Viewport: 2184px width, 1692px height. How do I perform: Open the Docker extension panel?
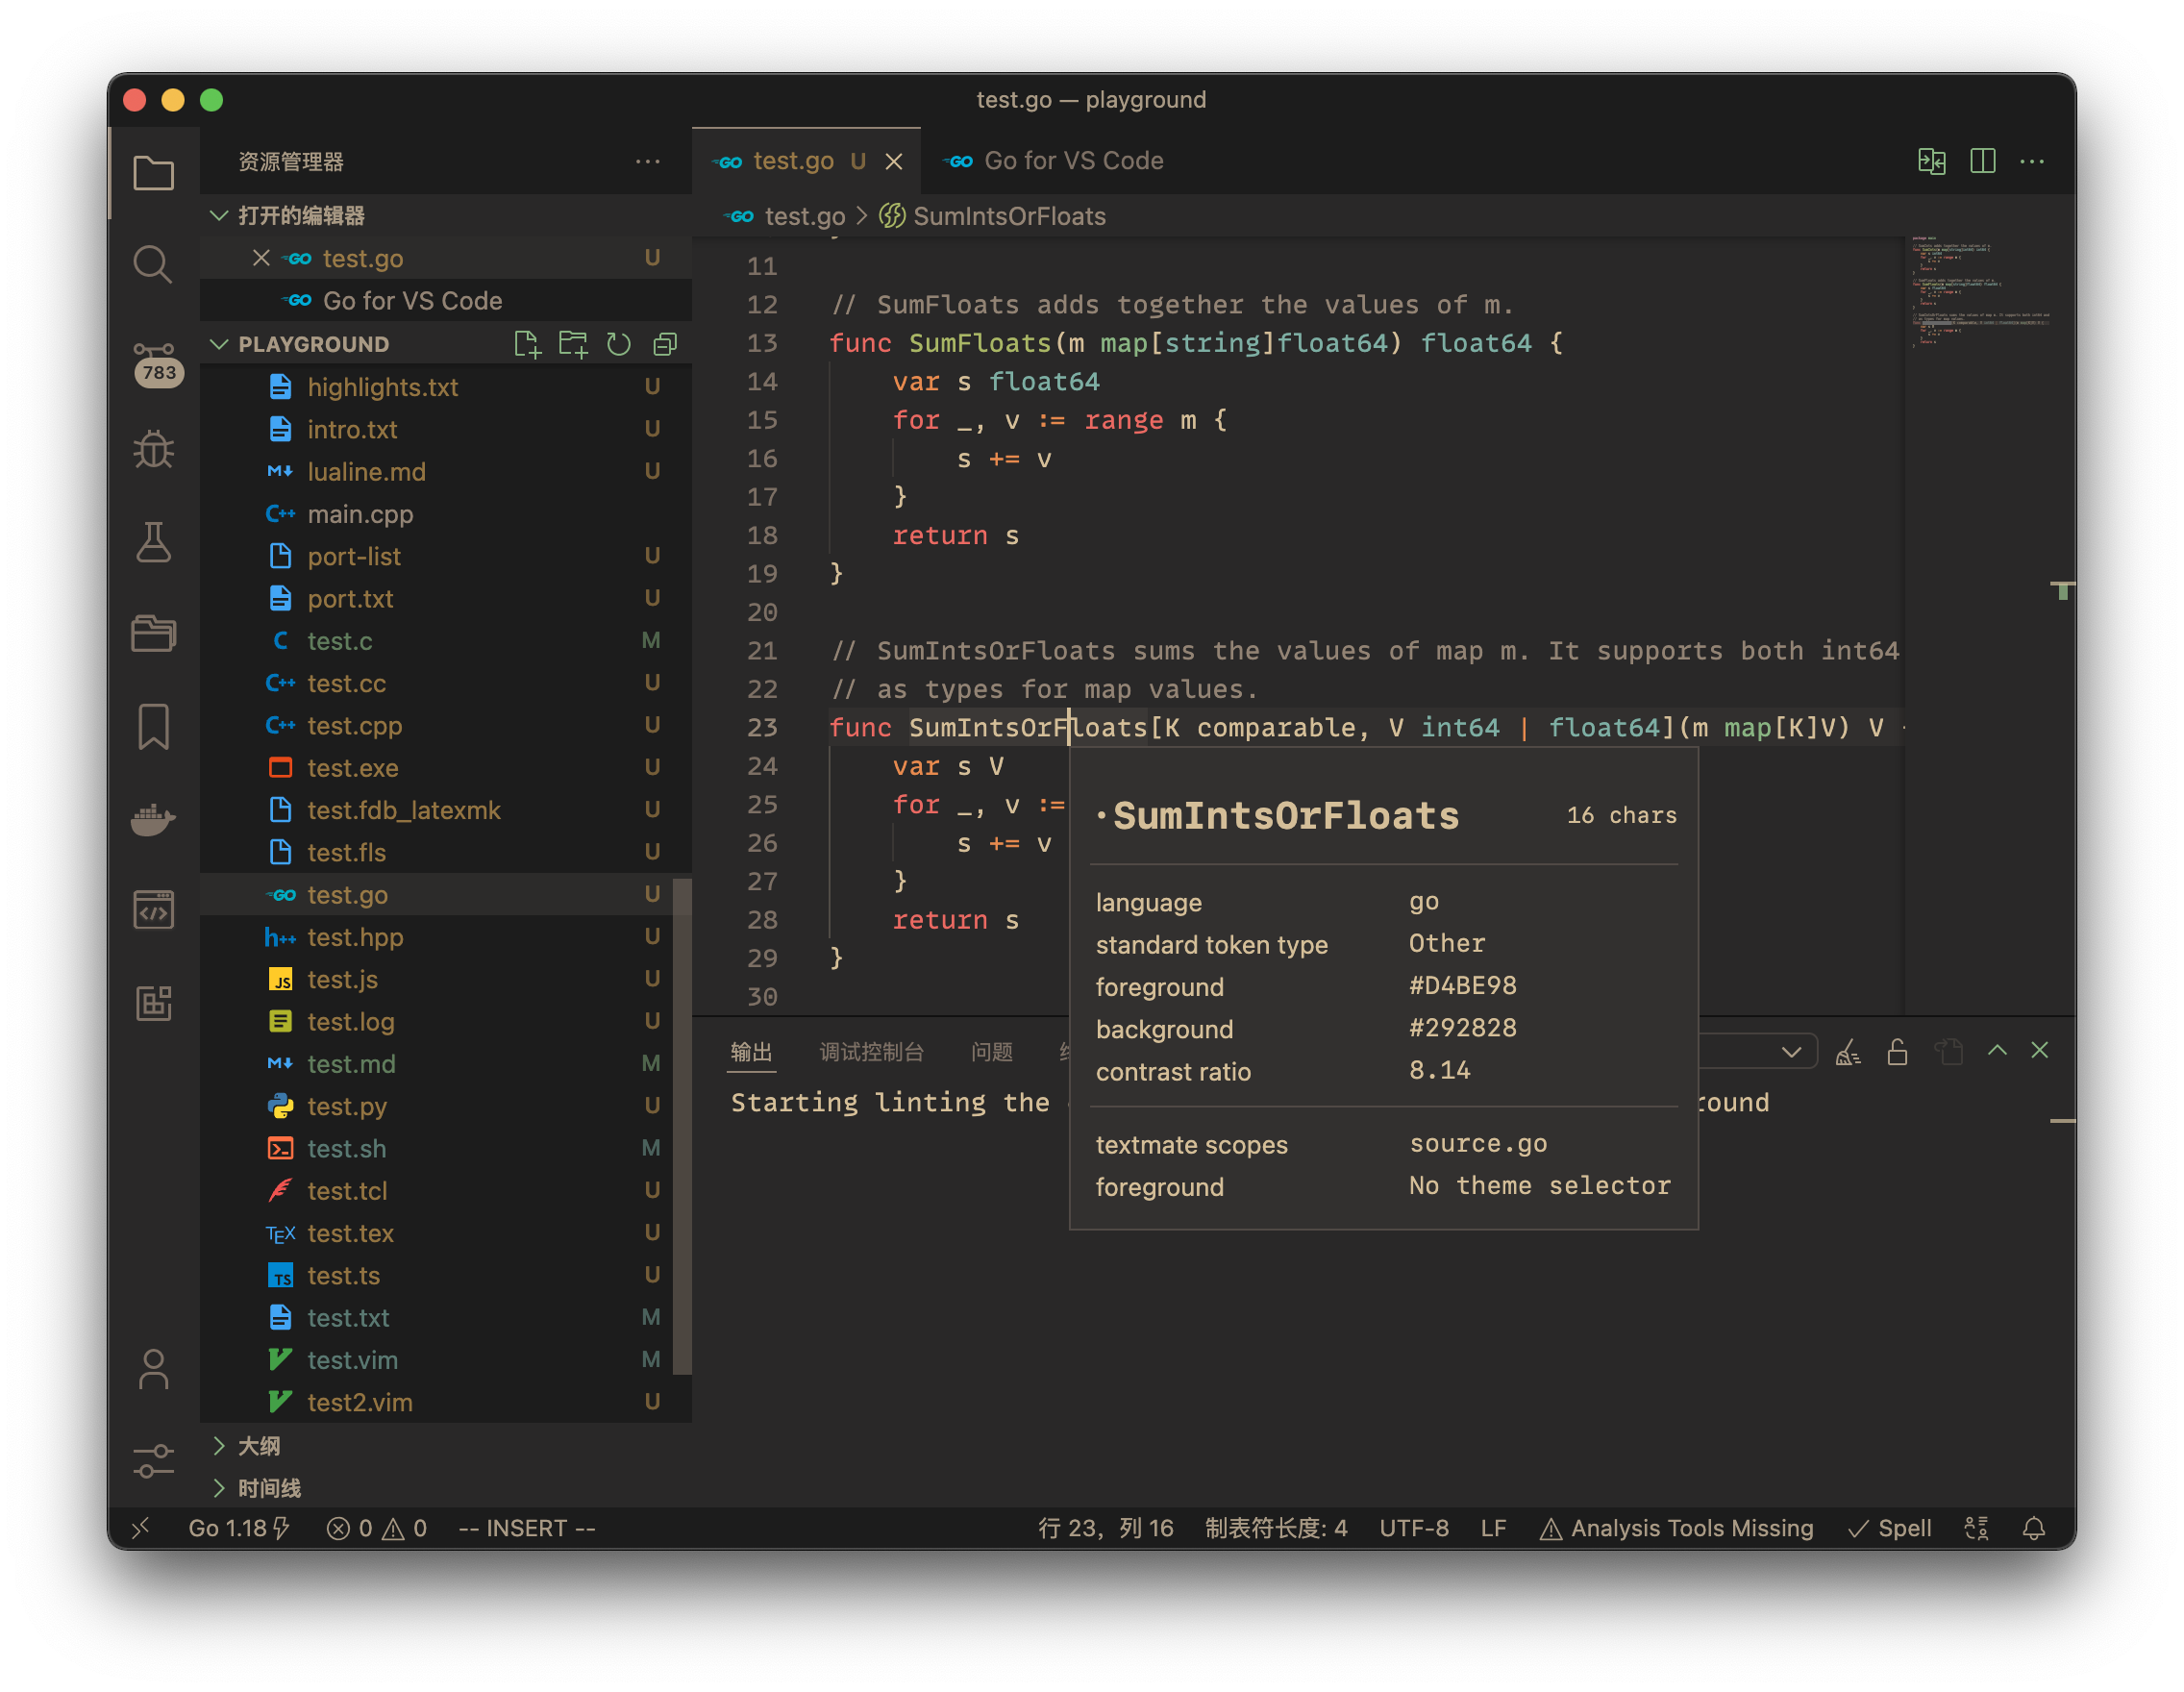(153, 820)
